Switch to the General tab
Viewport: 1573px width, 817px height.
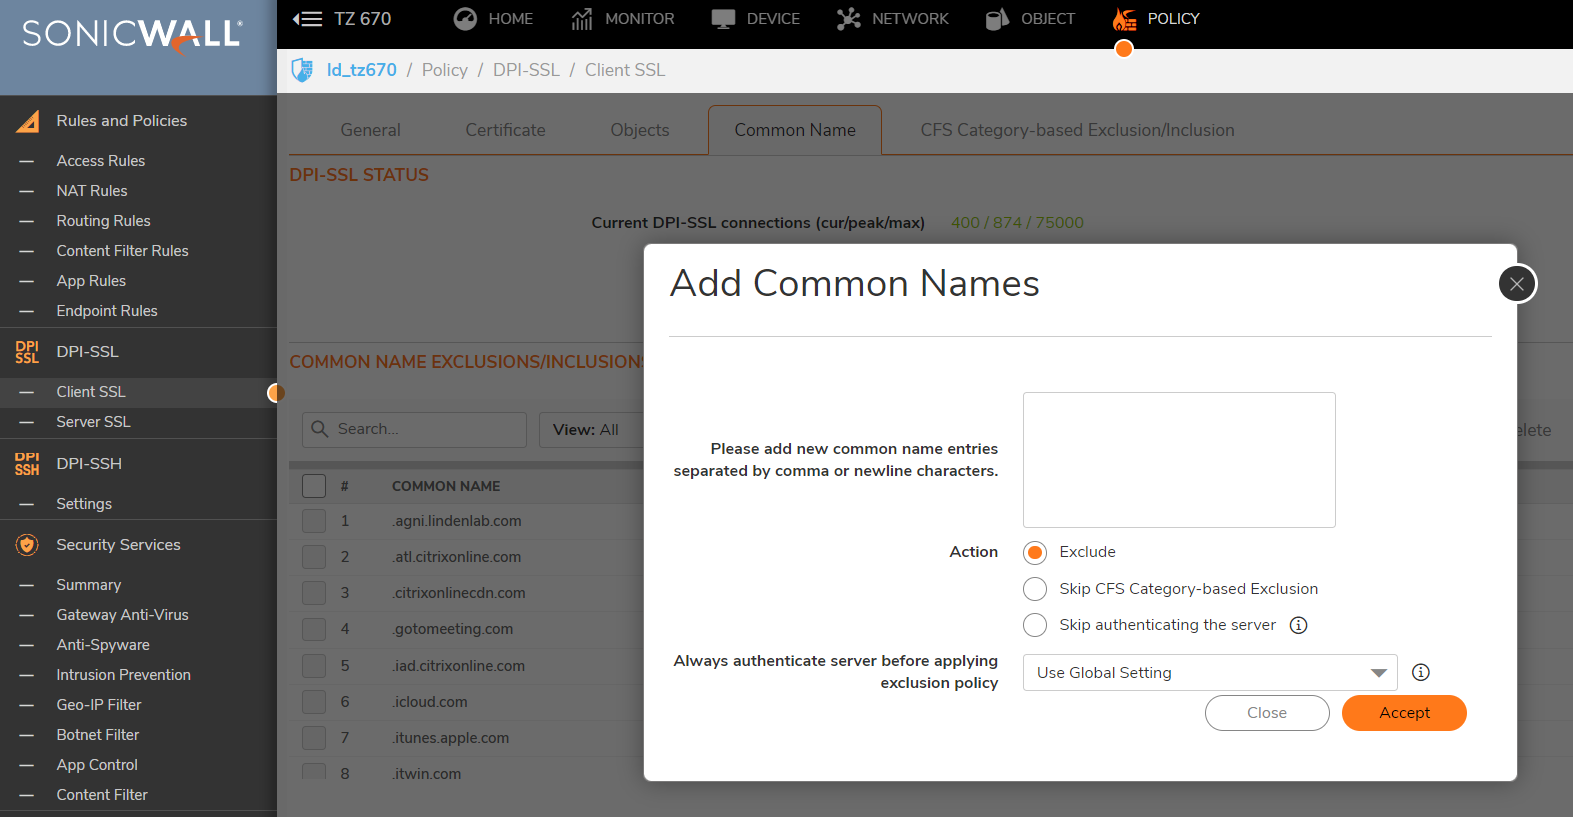[x=370, y=130]
